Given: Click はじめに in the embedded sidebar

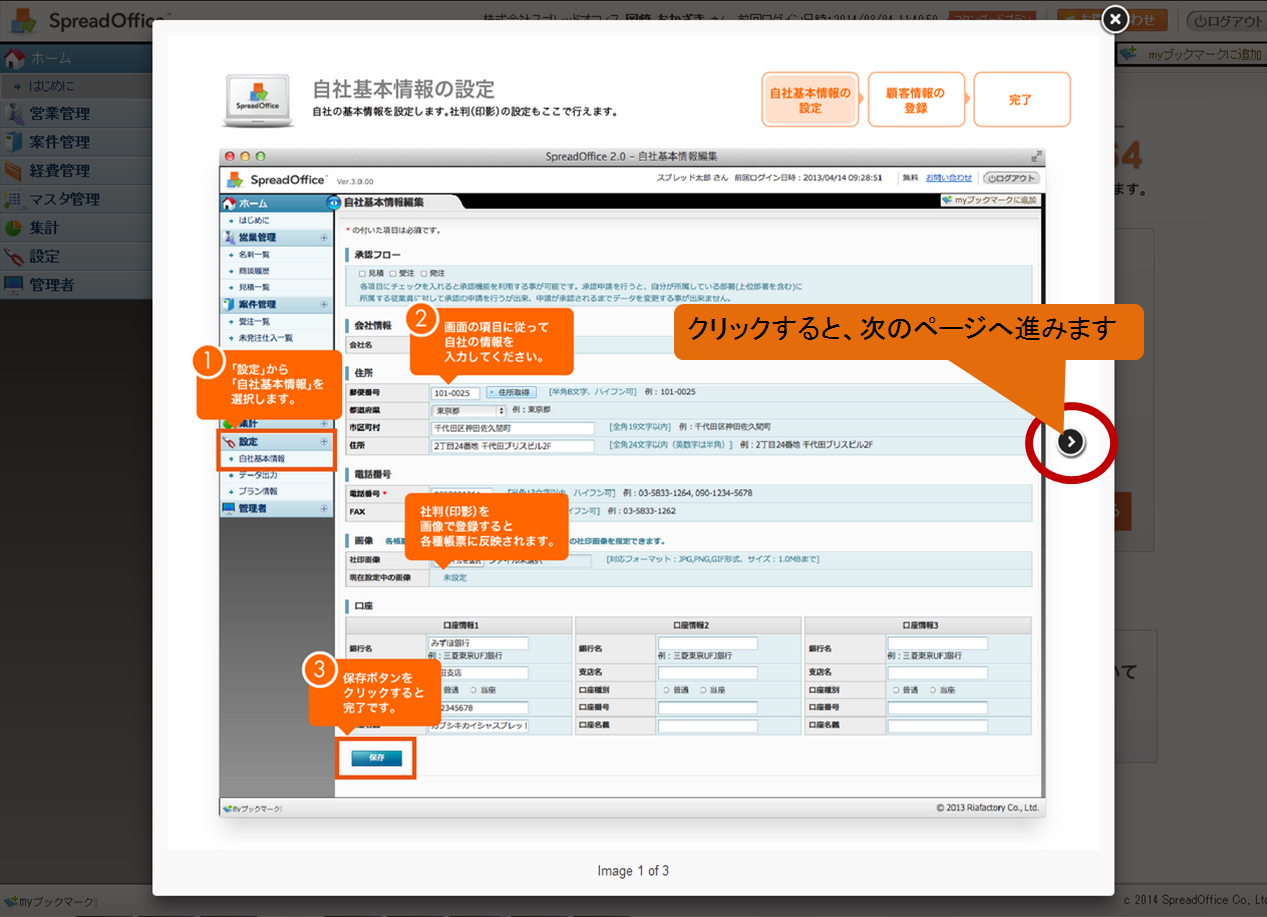Looking at the screenshot, I should (253, 220).
